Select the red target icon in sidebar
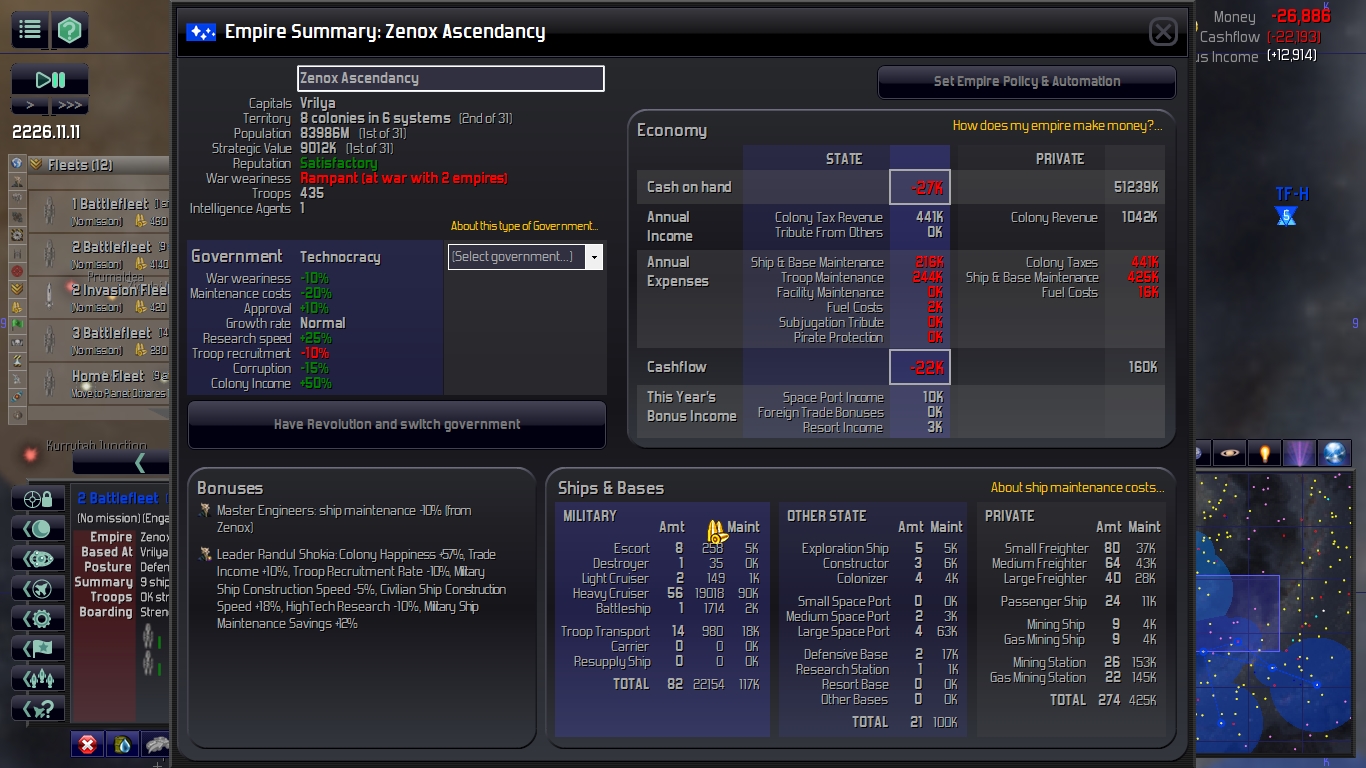The image size is (1366, 768). pos(16,271)
